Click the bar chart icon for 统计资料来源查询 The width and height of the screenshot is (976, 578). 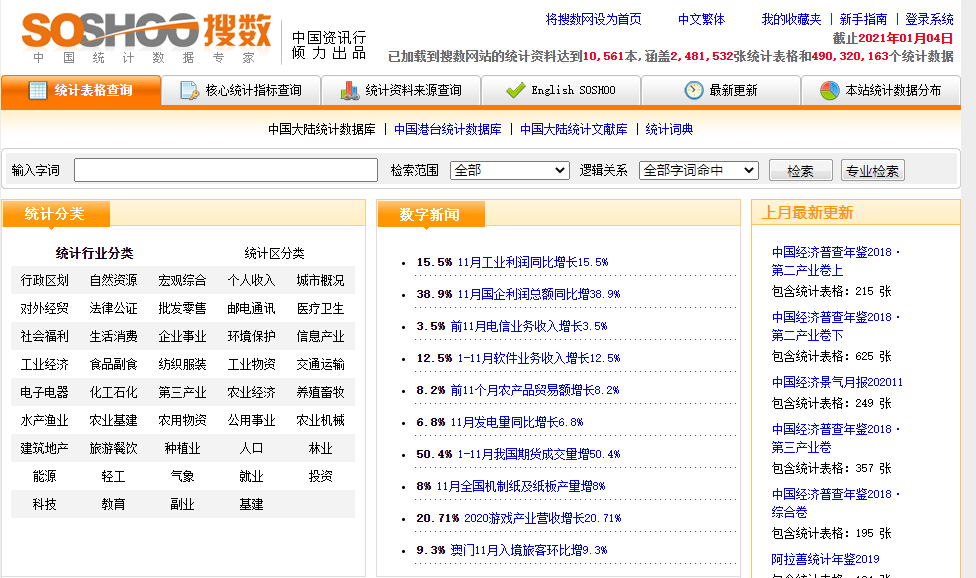(x=349, y=90)
